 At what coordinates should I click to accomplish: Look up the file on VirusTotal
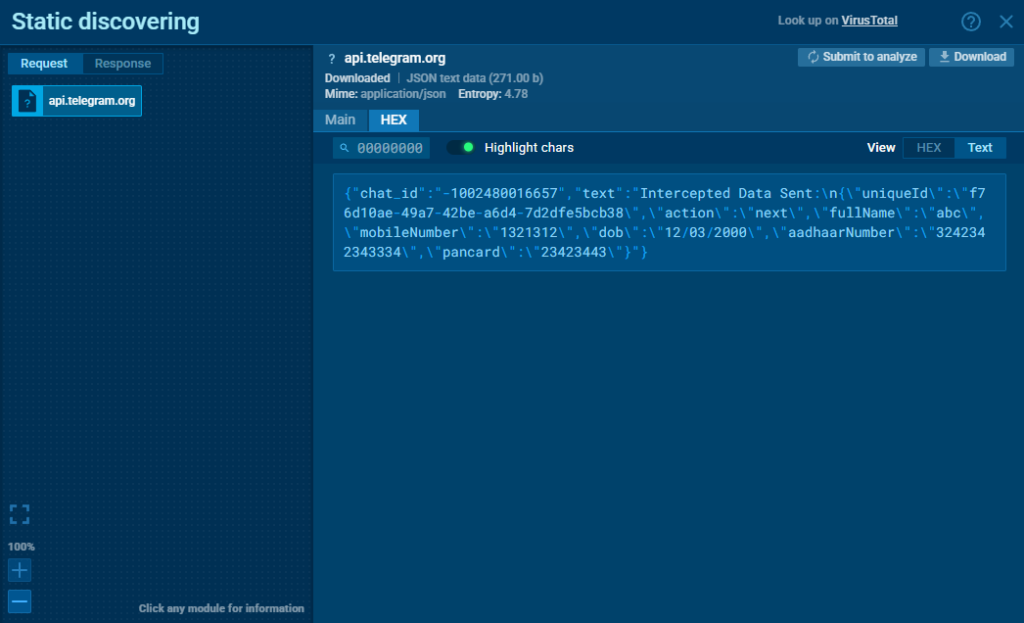coord(870,20)
